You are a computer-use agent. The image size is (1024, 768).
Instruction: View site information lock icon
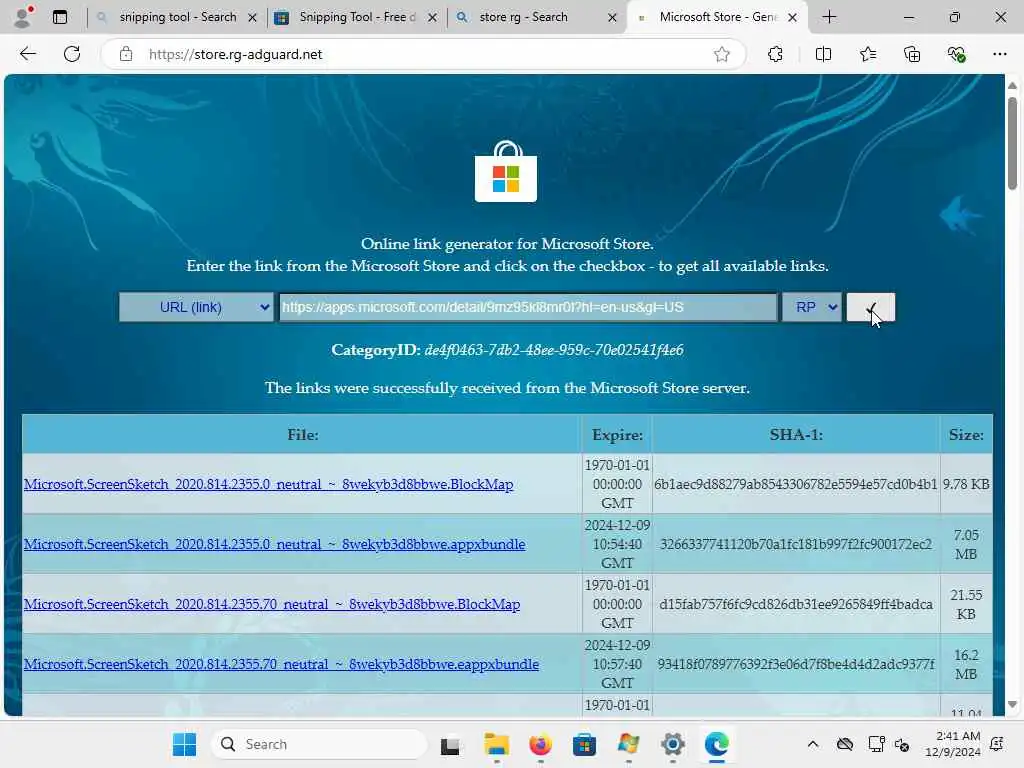(126, 54)
